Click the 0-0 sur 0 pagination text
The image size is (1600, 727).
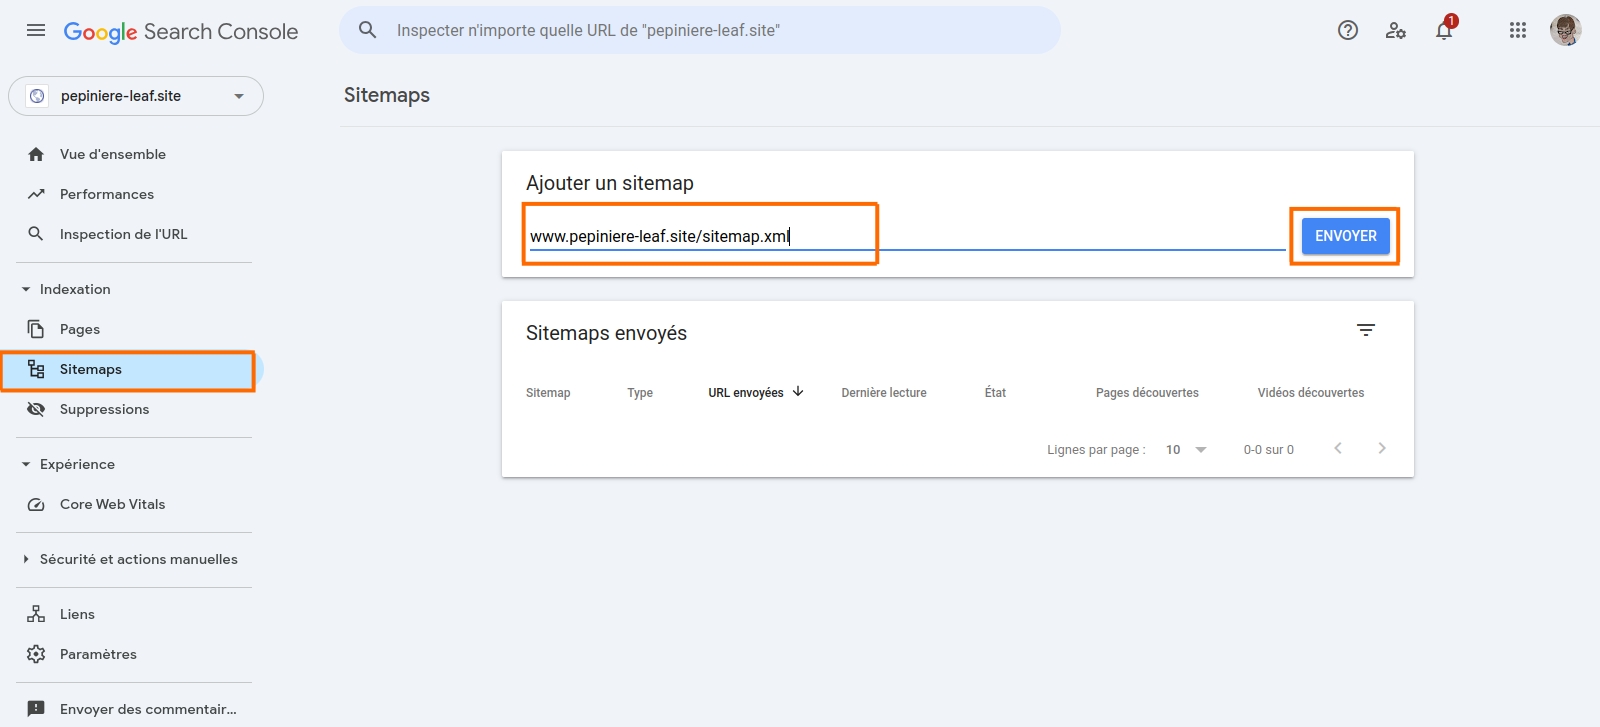tap(1269, 450)
